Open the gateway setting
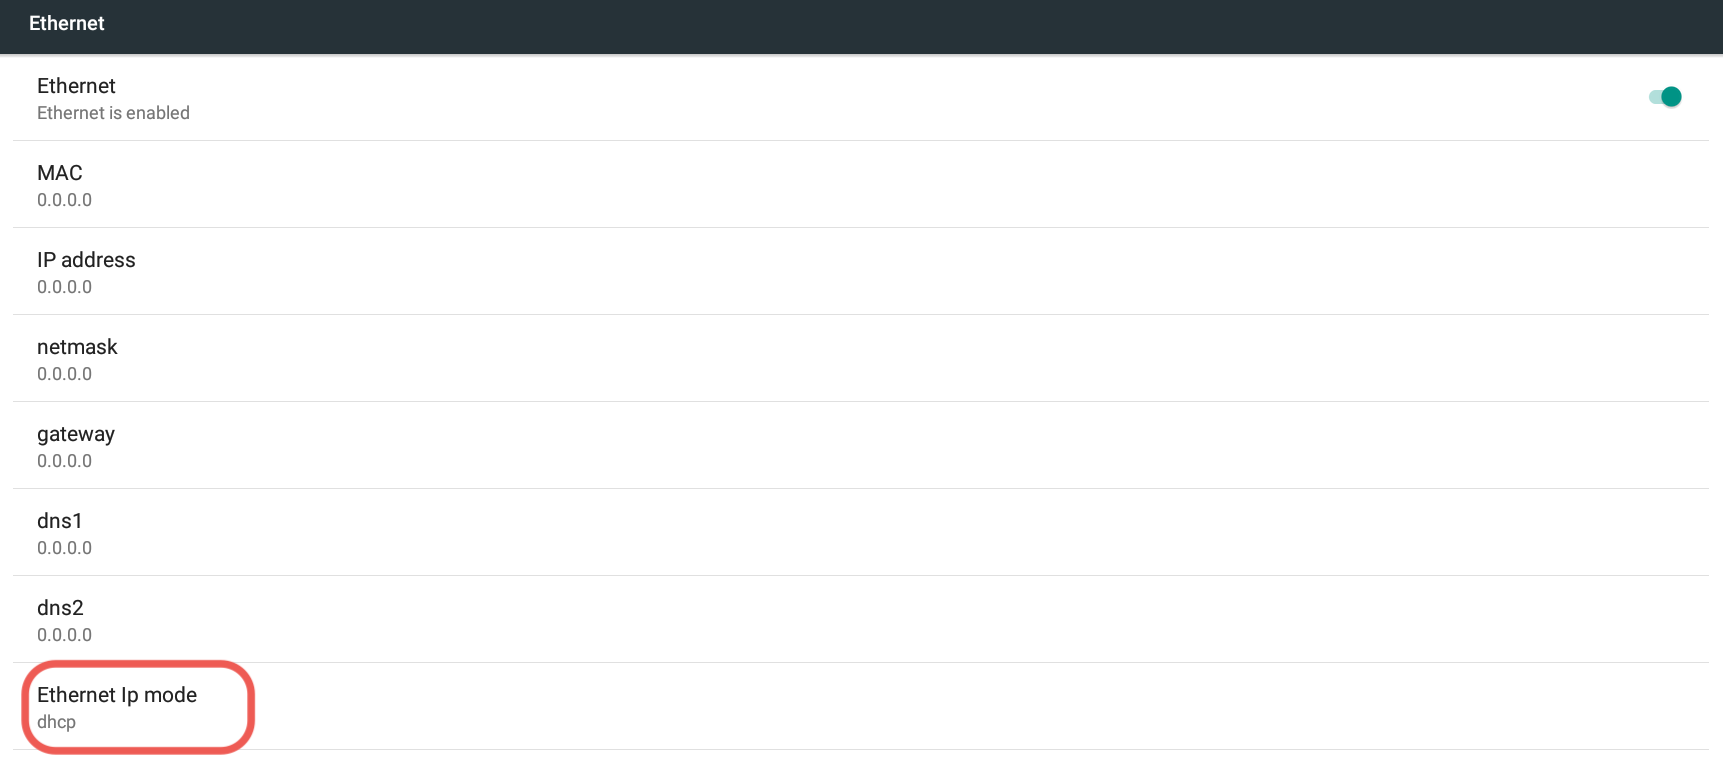Screen dimensions: 1723x765 pyautogui.click(x=76, y=434)
